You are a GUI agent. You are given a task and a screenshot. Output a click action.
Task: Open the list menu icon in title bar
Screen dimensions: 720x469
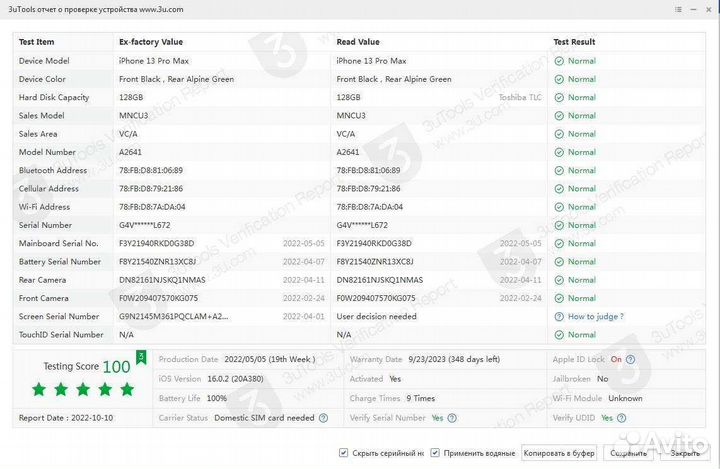click(x=678, y=9)
